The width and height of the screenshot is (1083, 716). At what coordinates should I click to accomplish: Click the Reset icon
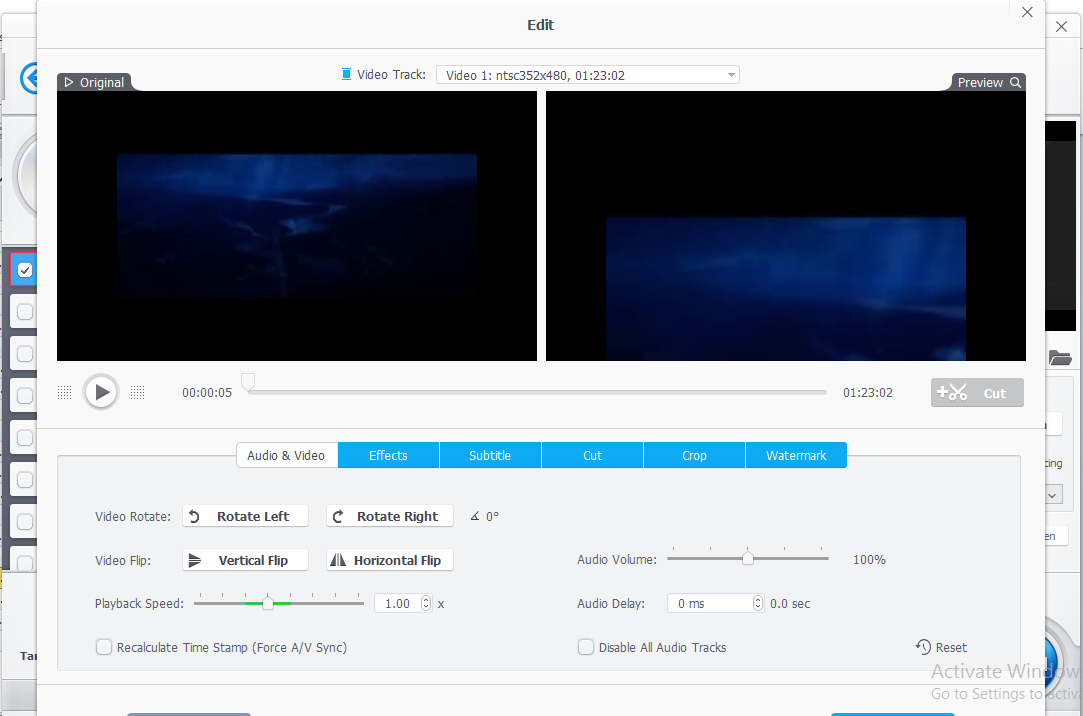point(924,647)
